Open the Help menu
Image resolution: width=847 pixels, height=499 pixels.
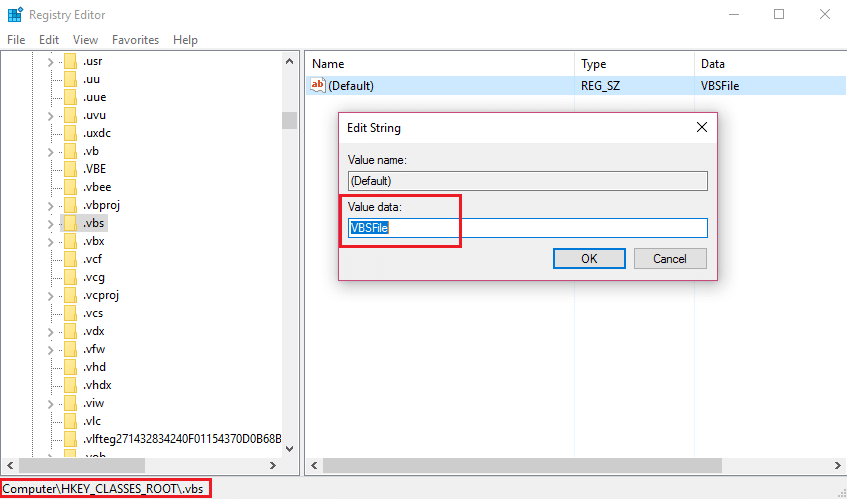[x=185, y=40]
